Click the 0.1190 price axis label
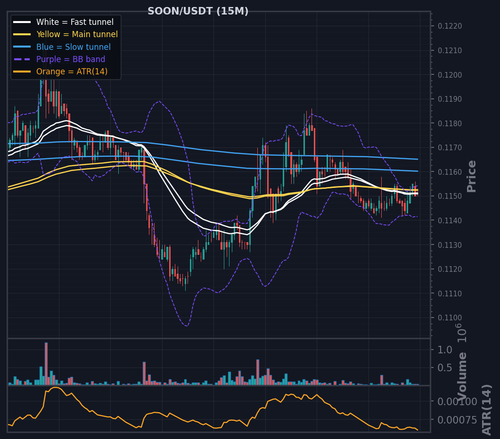The image size is (500, 439). (450, 99)
